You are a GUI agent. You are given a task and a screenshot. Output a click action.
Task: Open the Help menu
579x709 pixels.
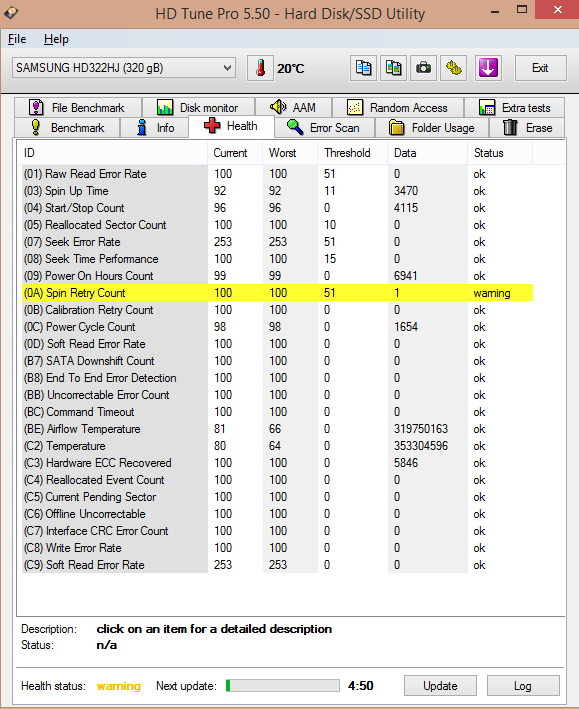[x=56, y=39]
